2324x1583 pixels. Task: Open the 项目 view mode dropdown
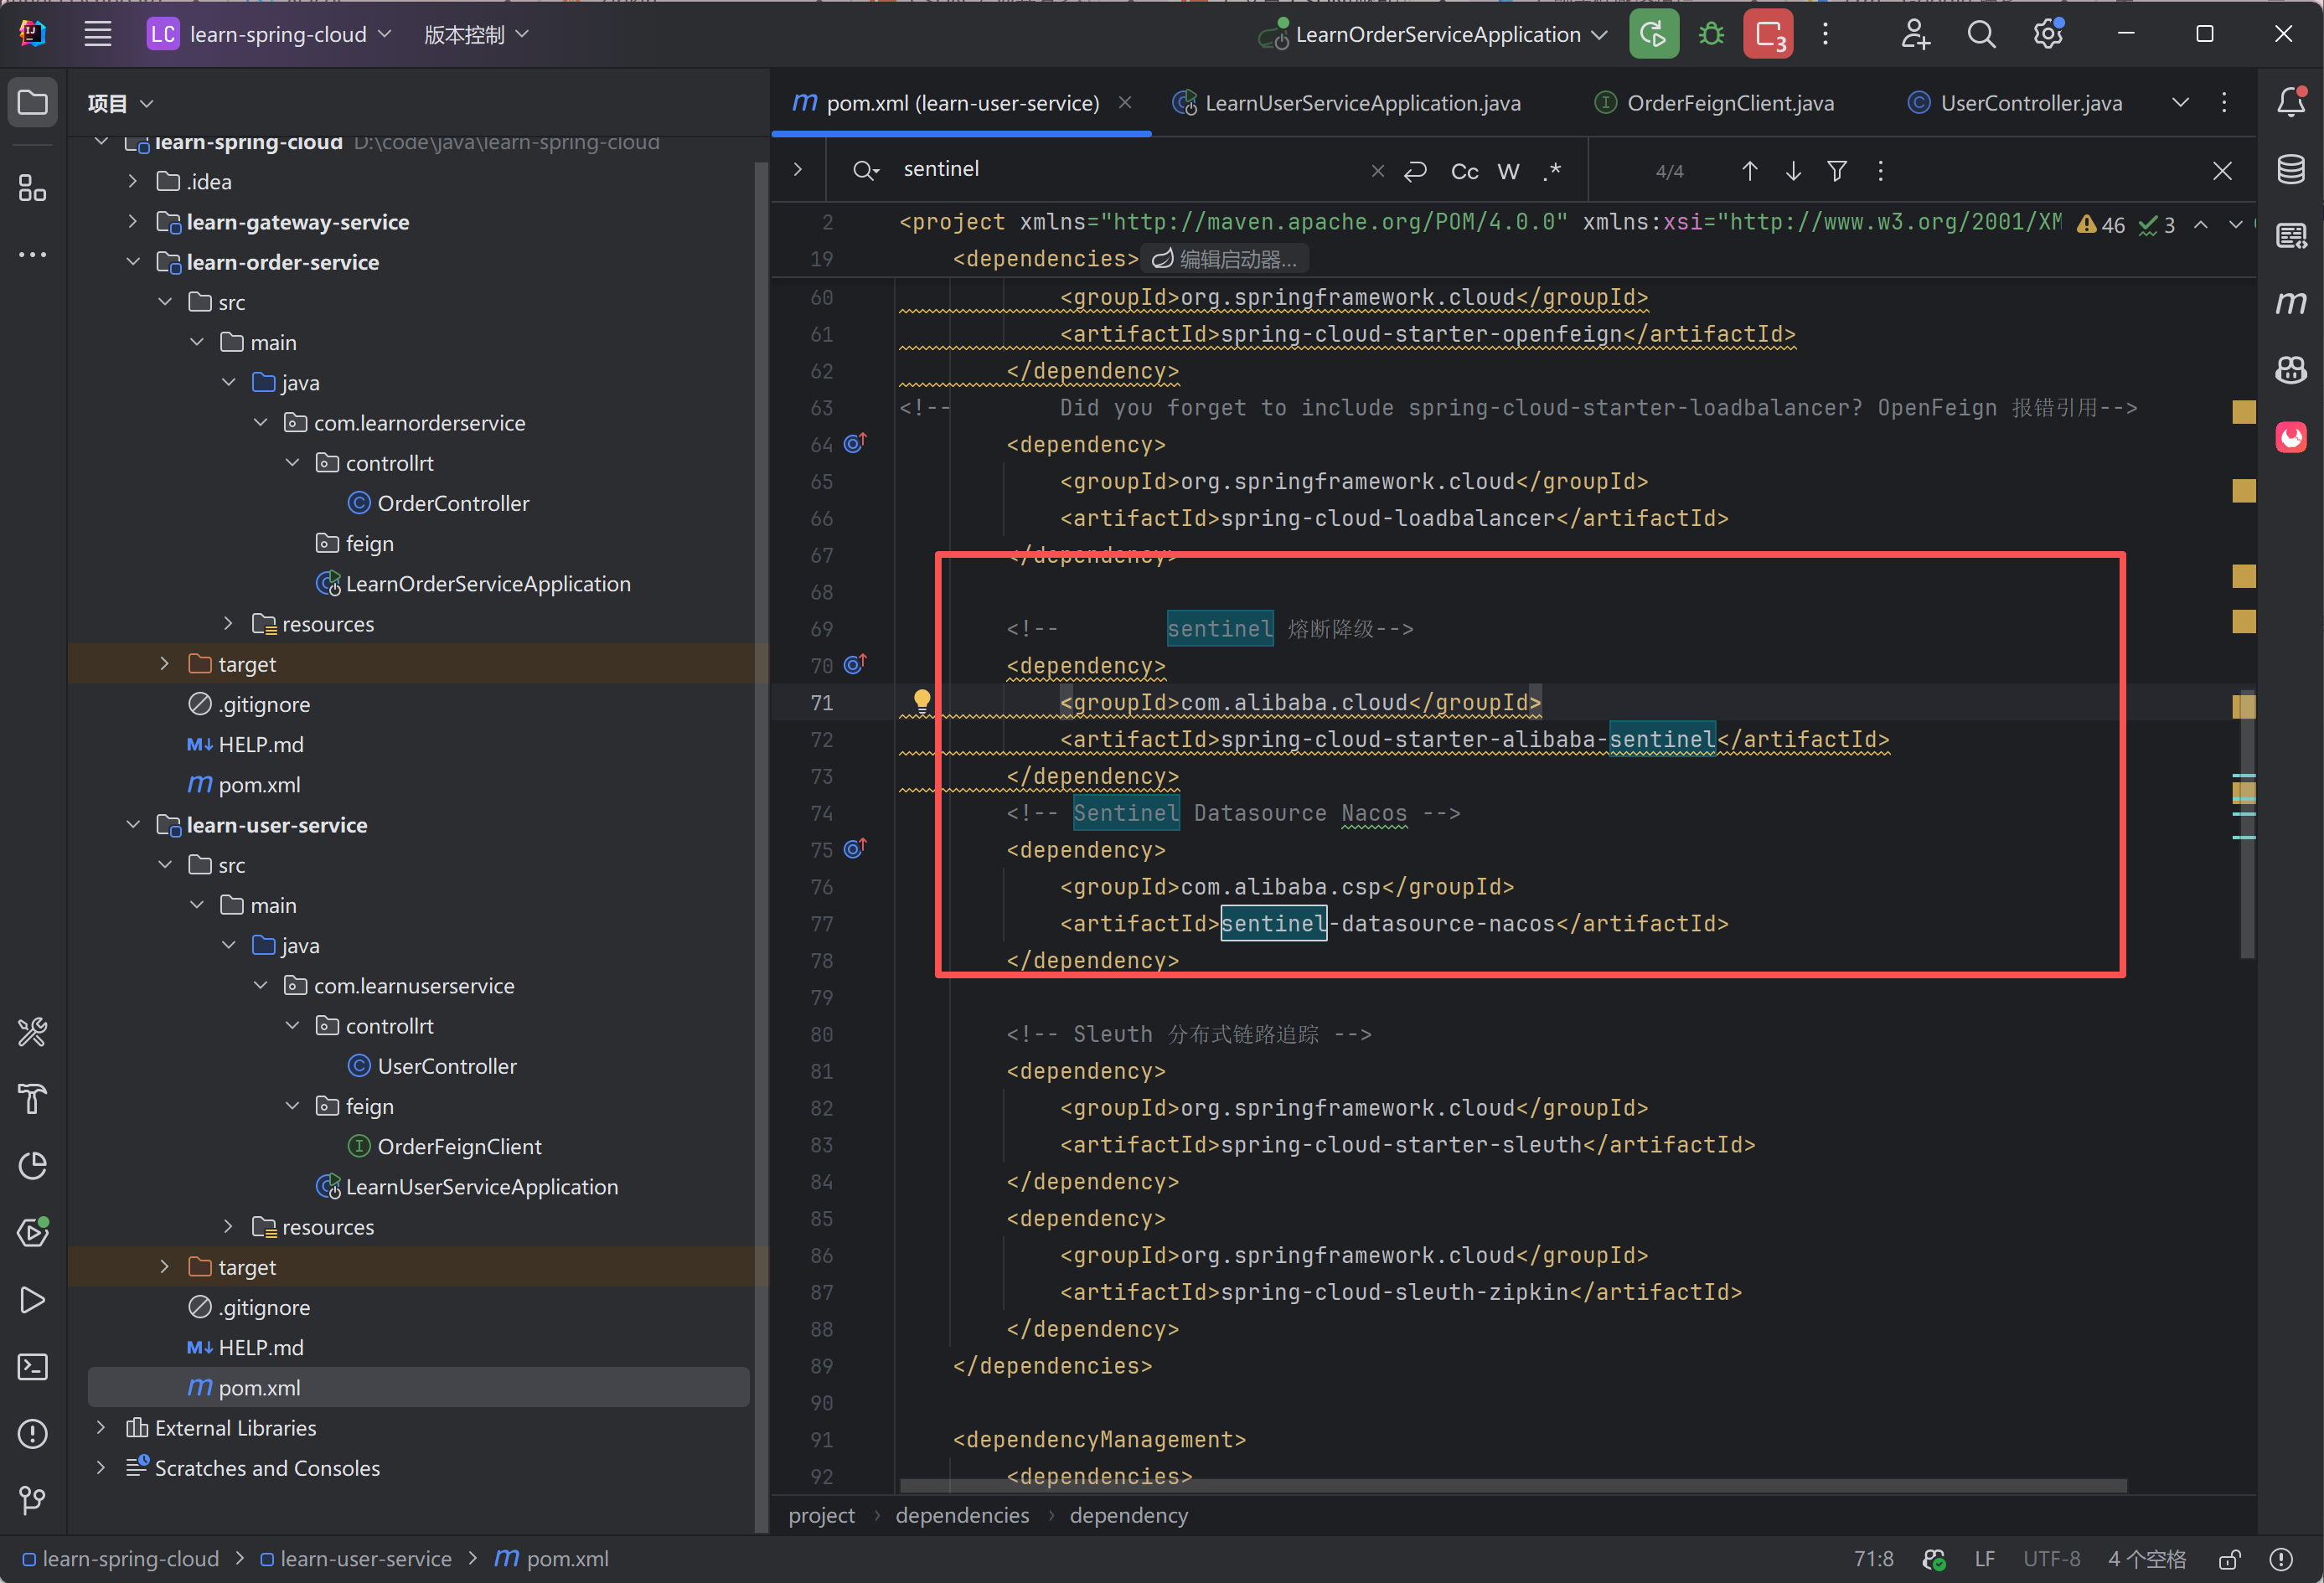tap(120, 103)
